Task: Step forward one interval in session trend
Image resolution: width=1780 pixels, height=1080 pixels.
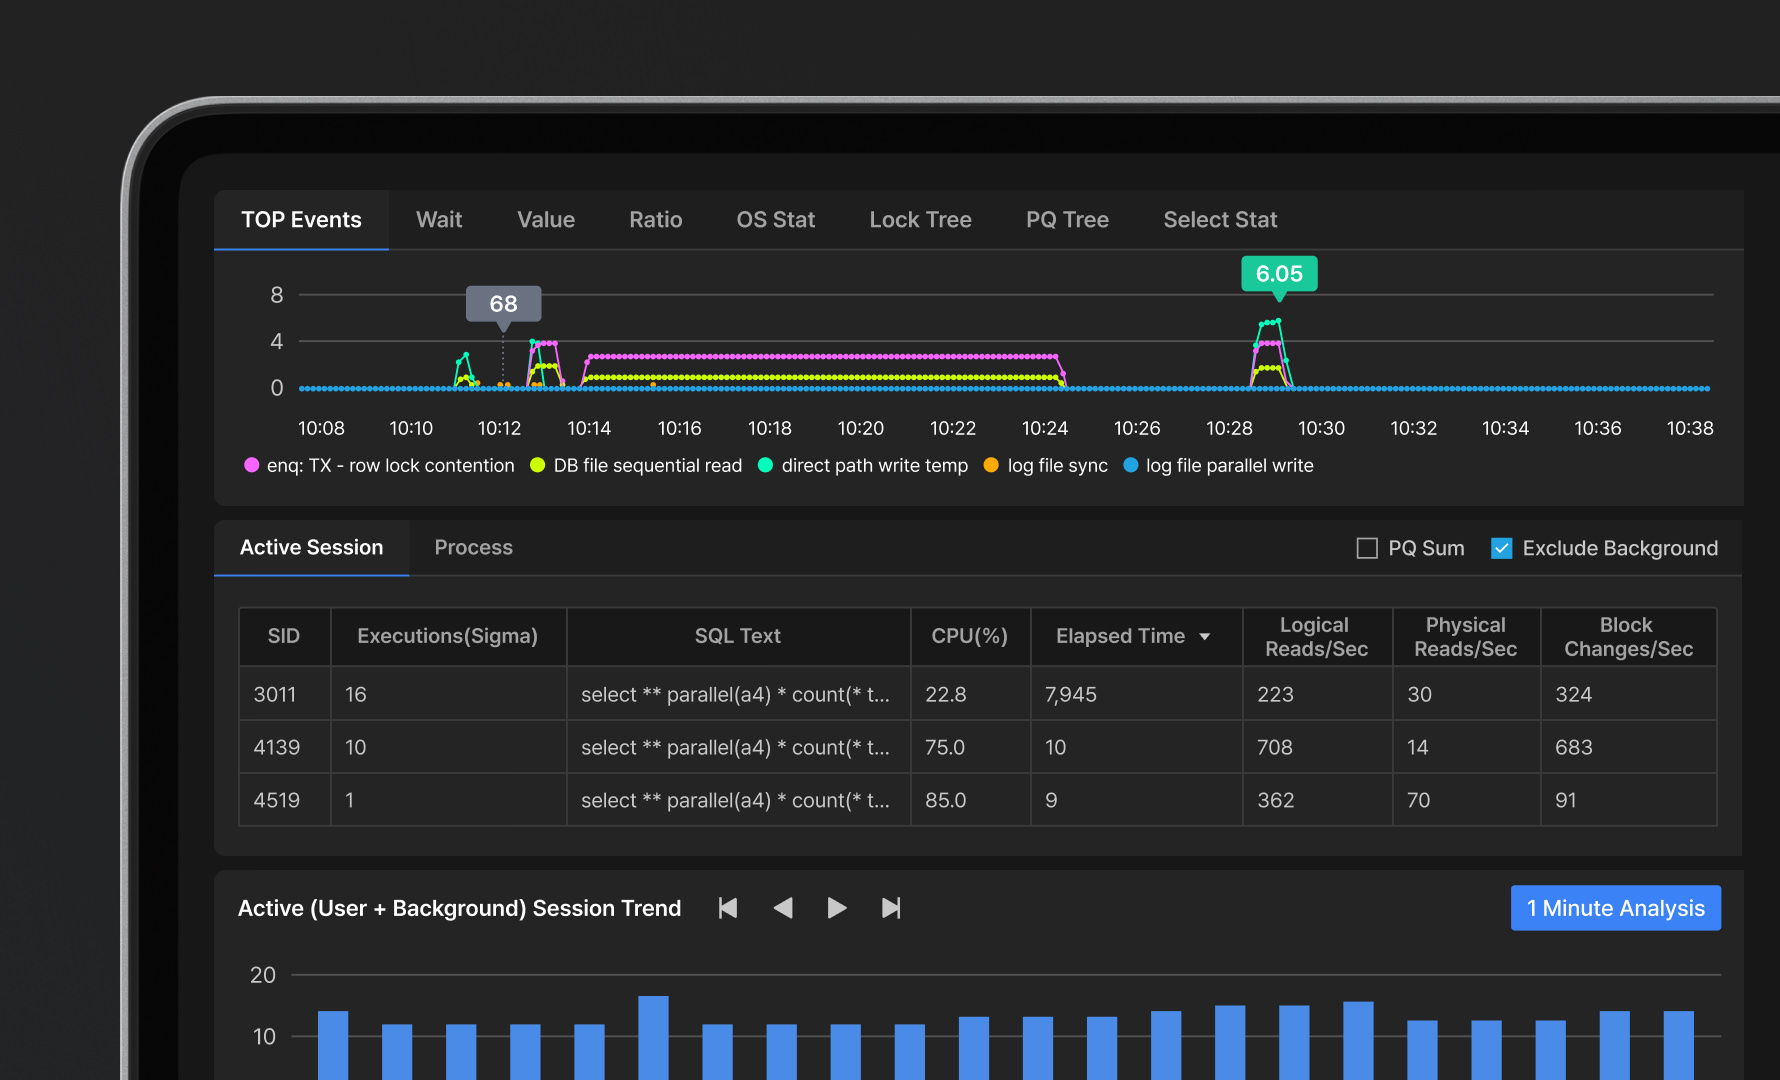Action: pos(837,908)
